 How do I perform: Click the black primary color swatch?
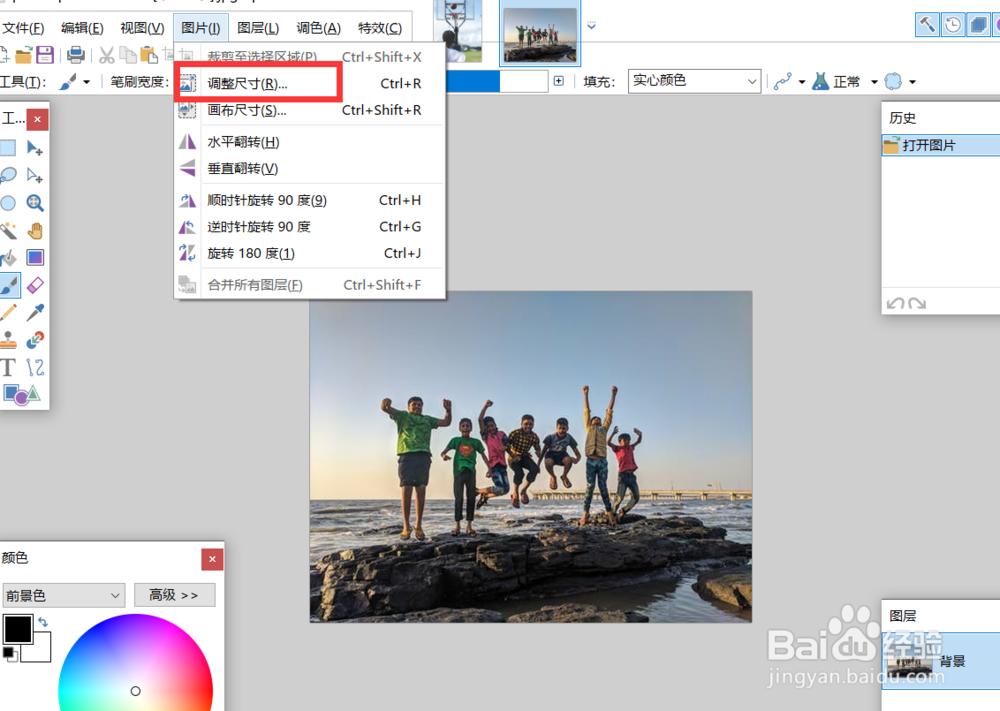tap(18, 629)
